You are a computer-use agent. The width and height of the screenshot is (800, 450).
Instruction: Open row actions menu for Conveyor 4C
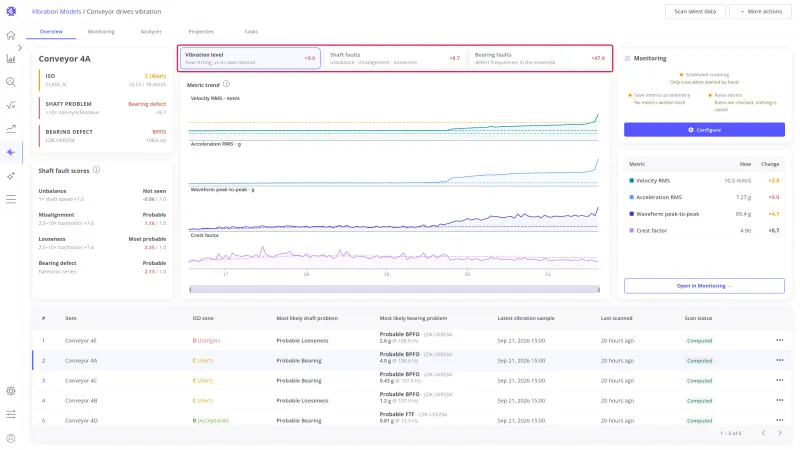pos(779,380)
